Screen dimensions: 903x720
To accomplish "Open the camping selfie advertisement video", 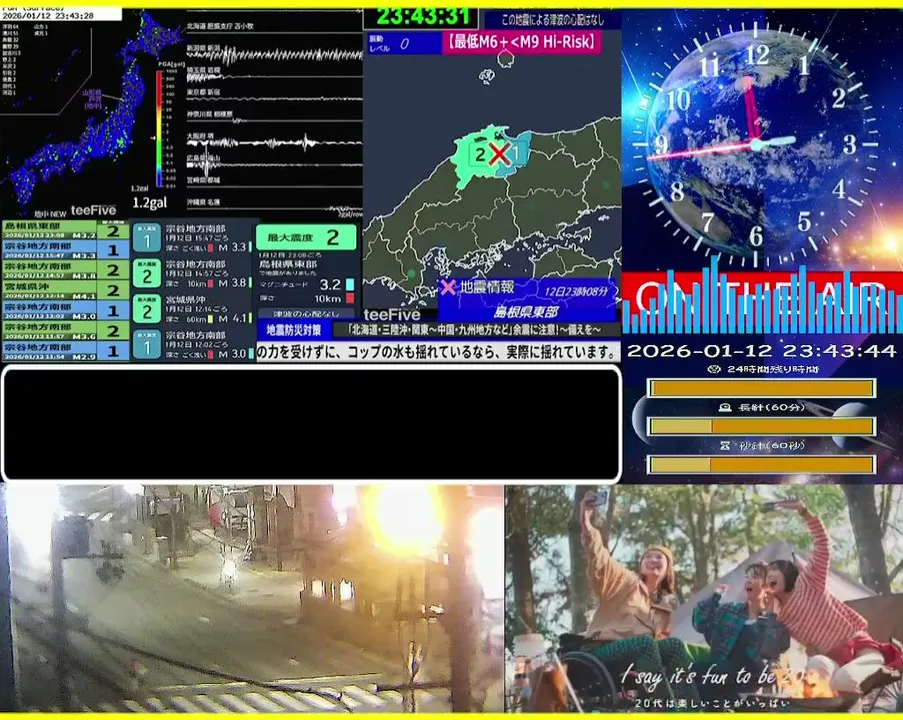I will pos(704,598).
